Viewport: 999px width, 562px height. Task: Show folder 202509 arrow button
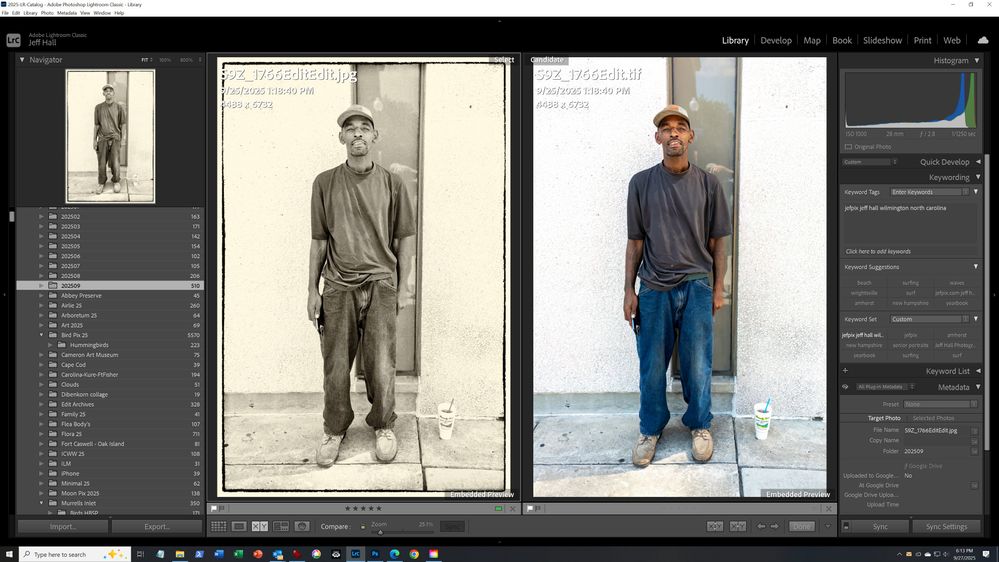coord(974,451)
